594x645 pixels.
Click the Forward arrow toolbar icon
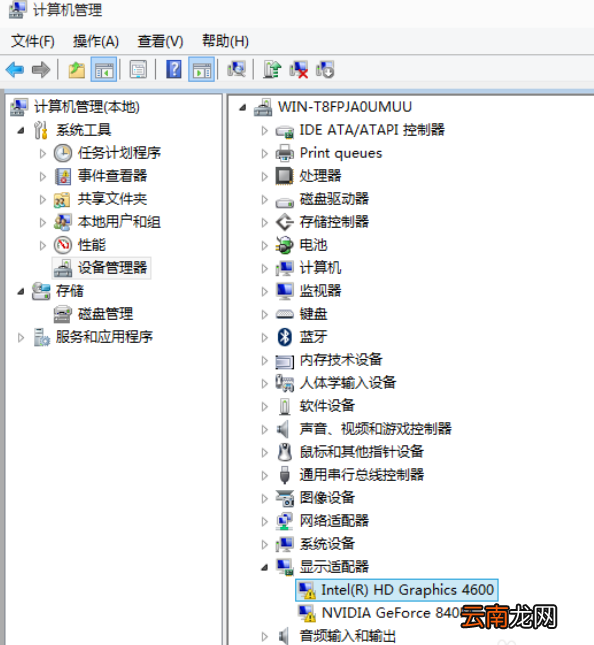[x=41, y=70]
